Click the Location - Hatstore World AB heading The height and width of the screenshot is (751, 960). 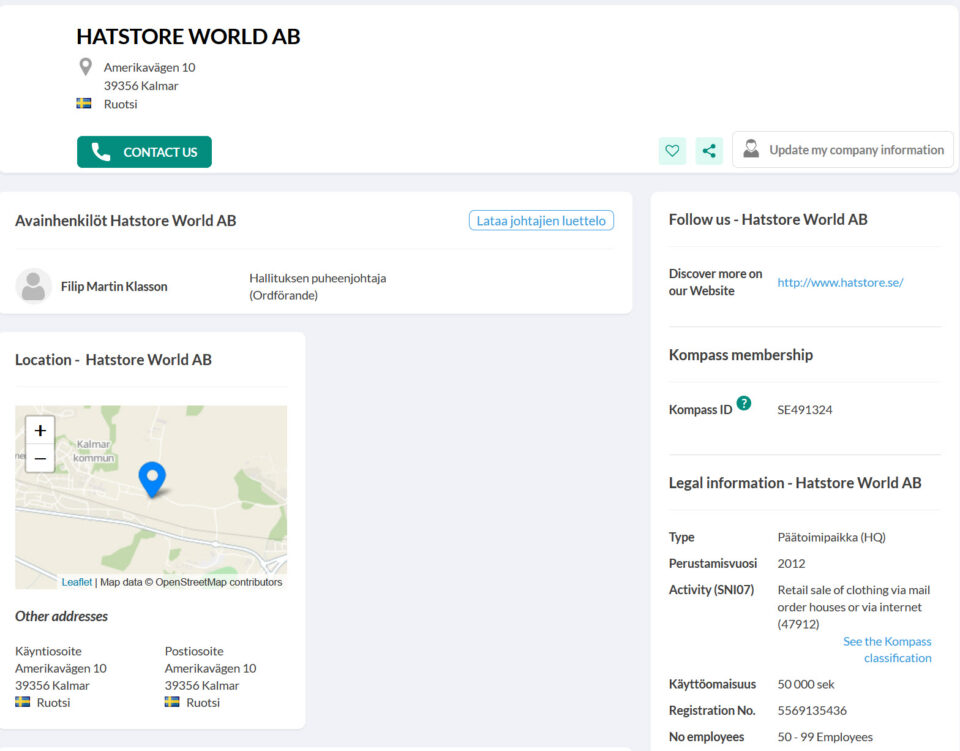(x=113, y=360)
